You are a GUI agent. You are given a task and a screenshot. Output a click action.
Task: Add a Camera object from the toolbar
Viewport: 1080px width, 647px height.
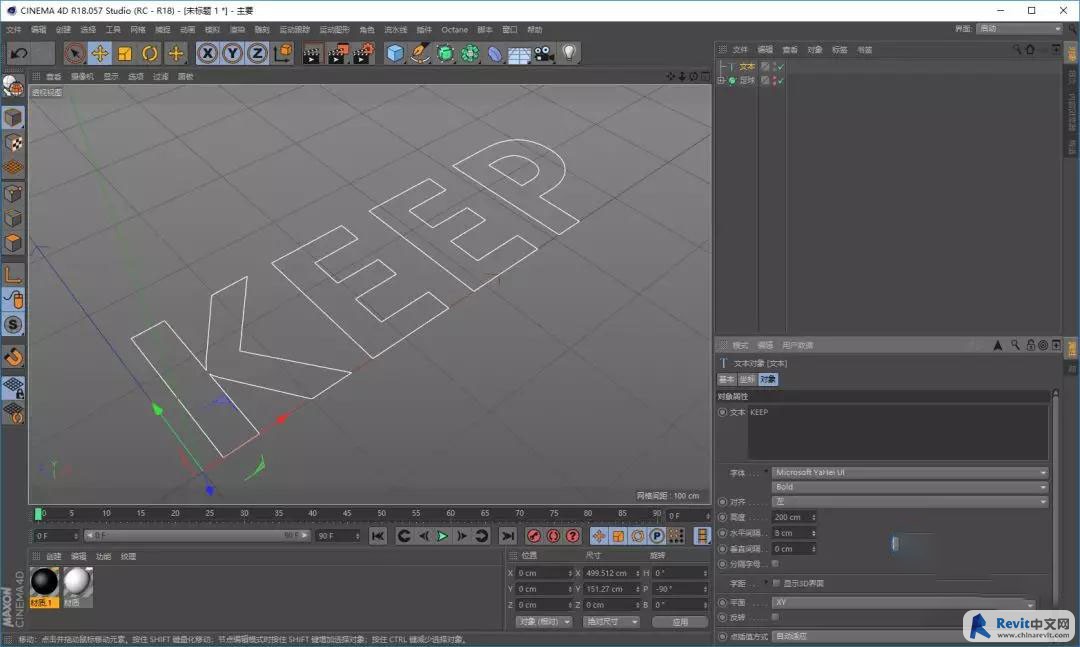pos(544,53)
